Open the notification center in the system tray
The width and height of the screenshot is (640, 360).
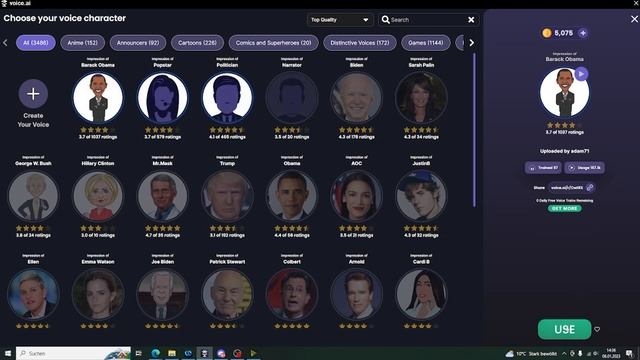coord(629,353)
